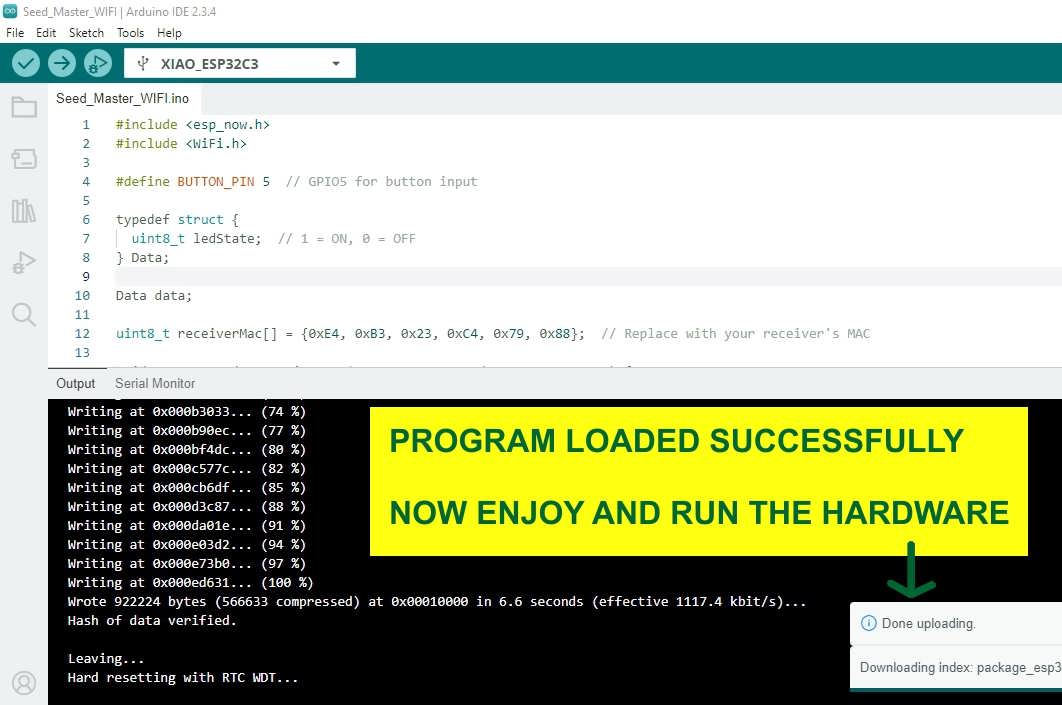Click the Verify checkmark button
The width and height of the screenshot is (1062, 705).
coord(26,64)
